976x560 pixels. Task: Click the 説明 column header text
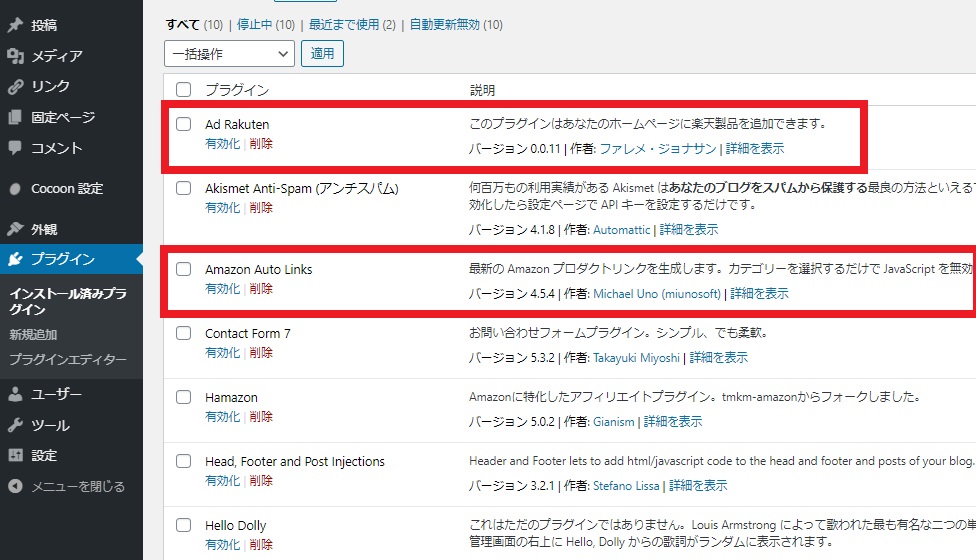click(482, 90)
